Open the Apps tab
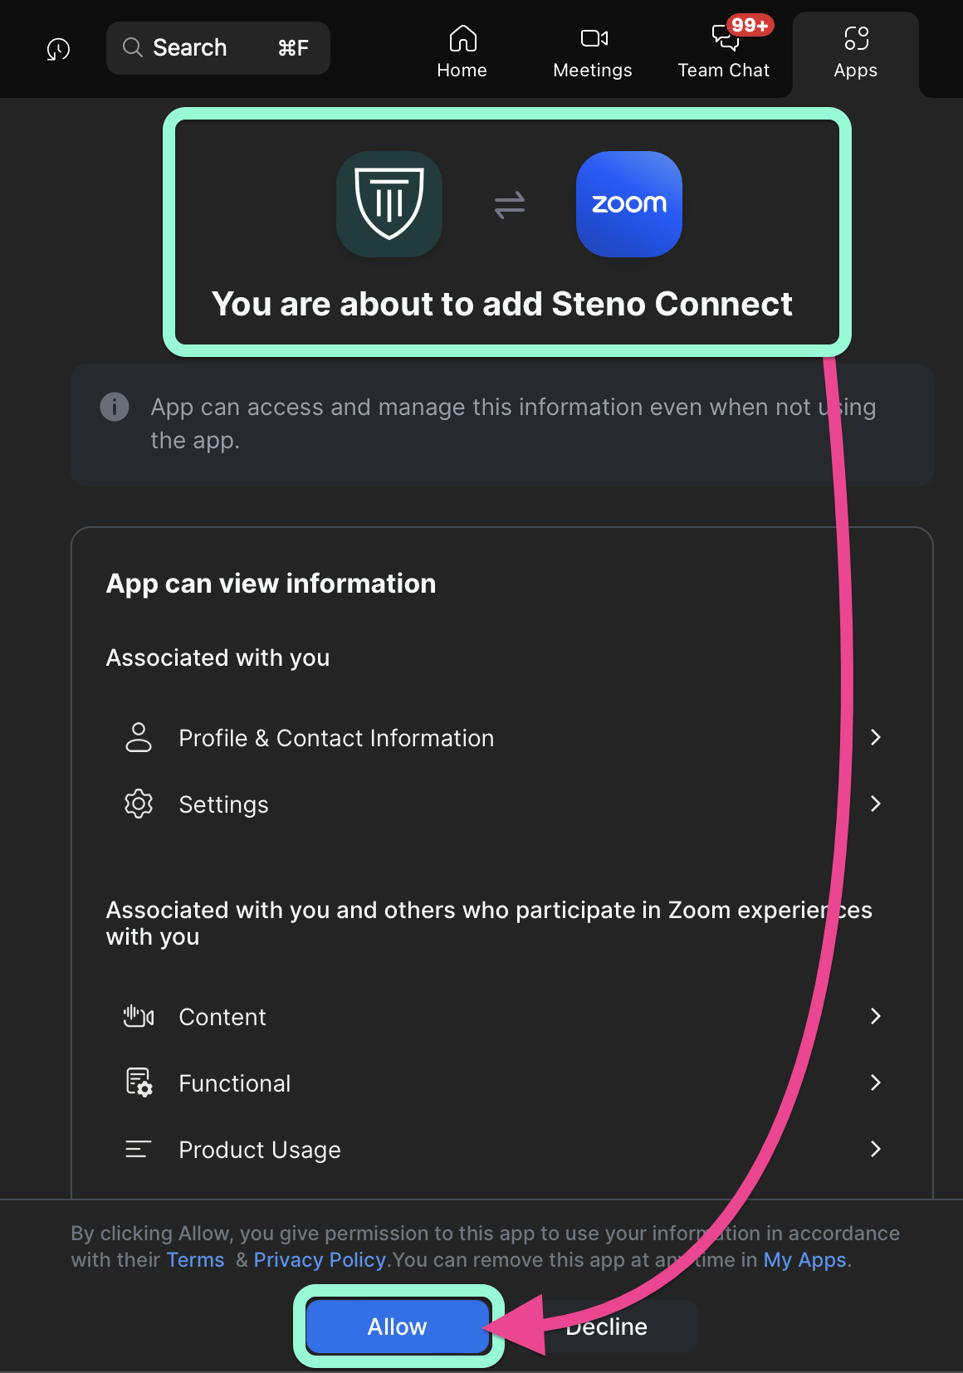Image resolution: width=963 pixels, height=1373 pixels. click(x=855, y=48)
